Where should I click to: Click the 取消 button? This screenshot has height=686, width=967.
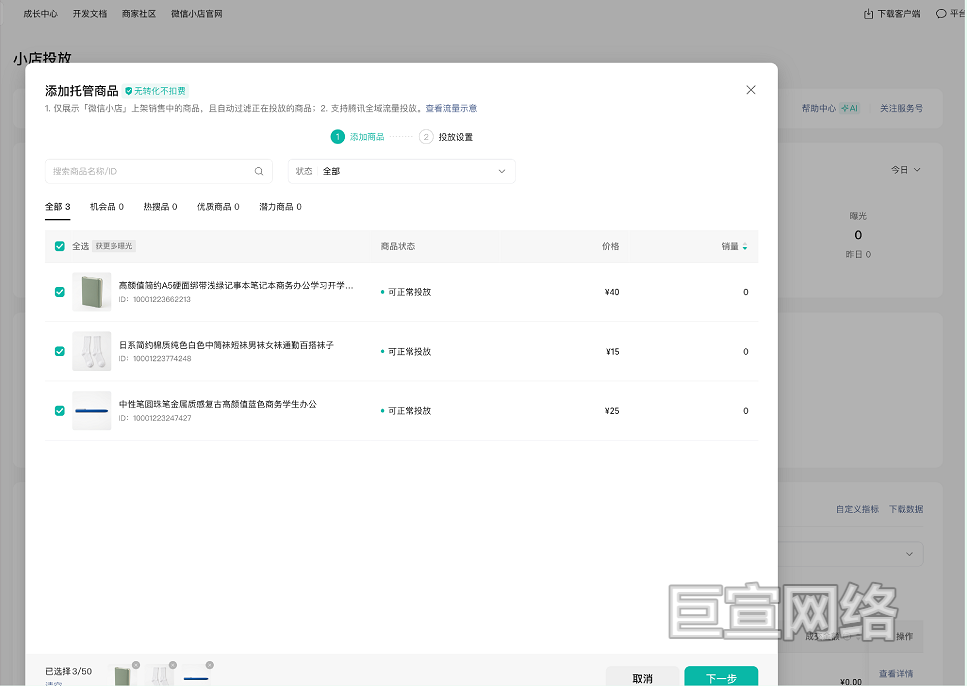tap(642, 677)
